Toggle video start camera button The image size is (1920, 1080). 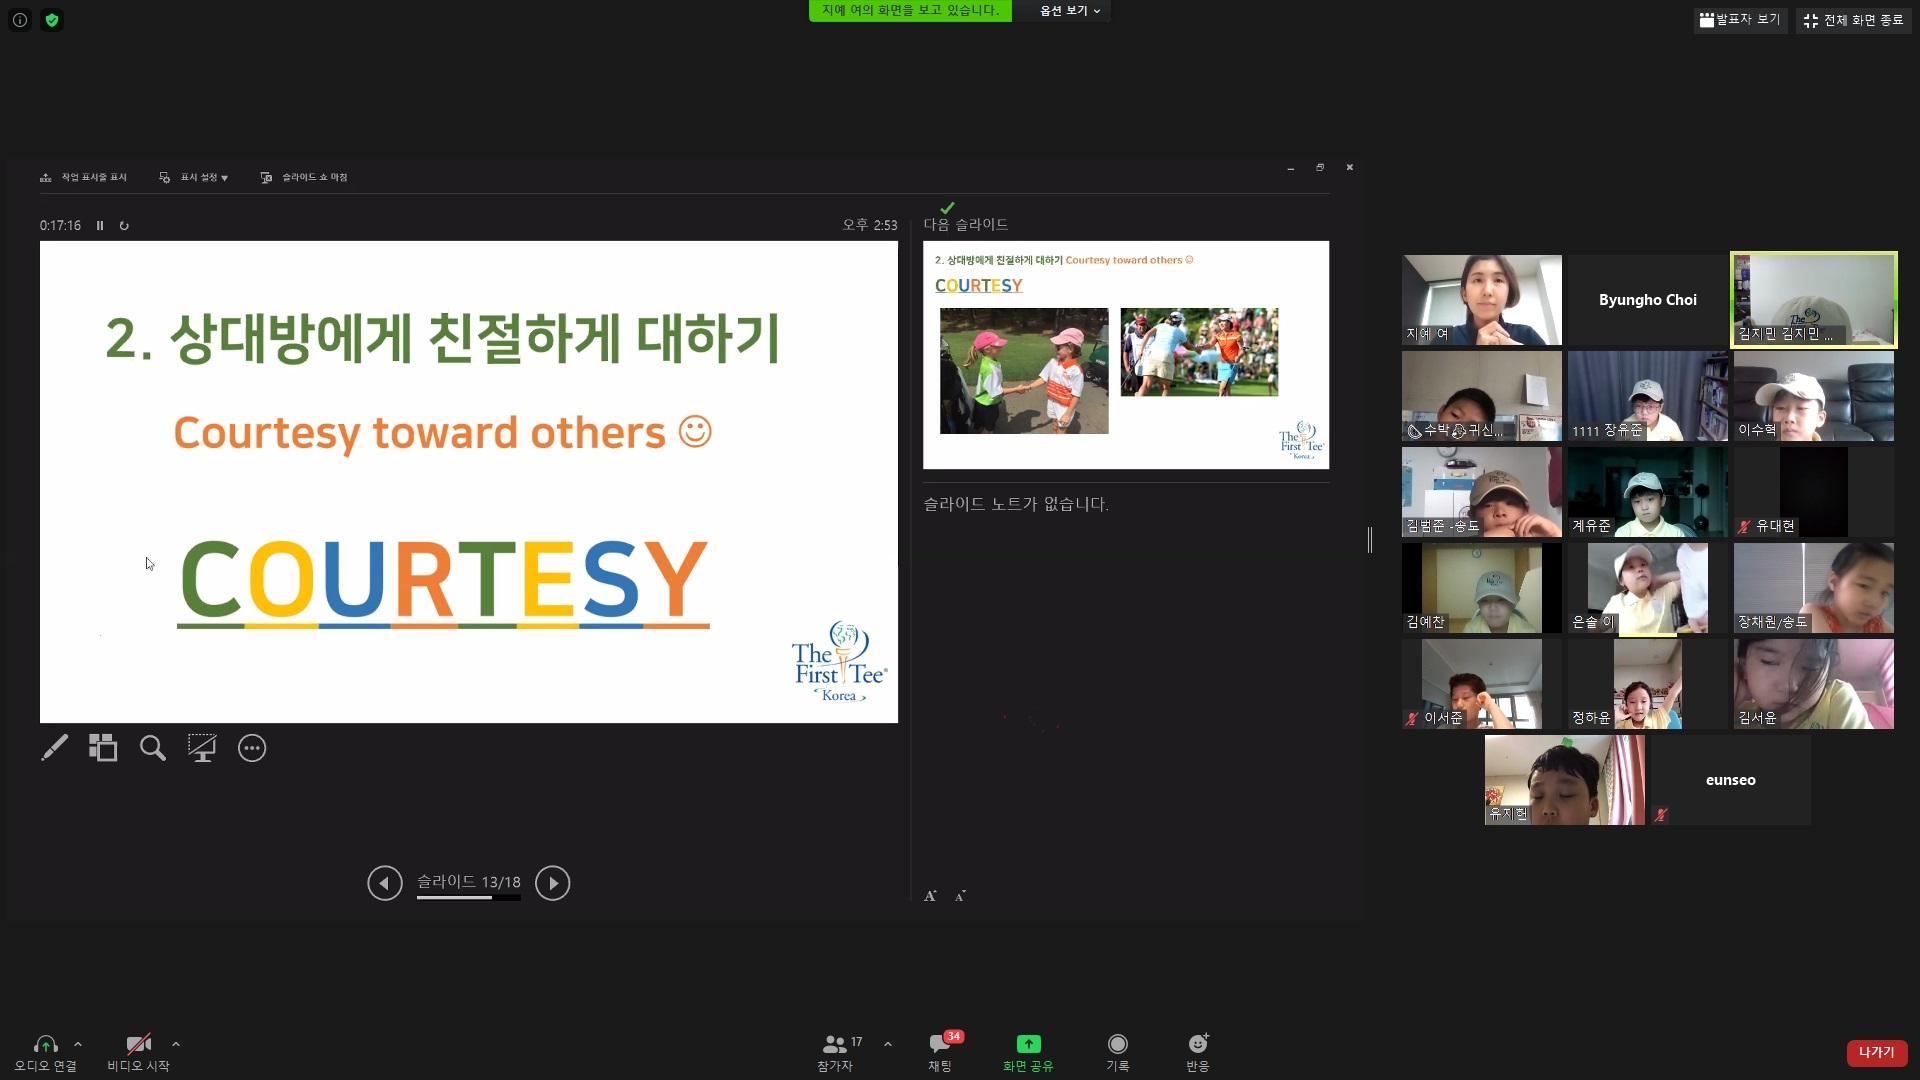coord(138,1045)
